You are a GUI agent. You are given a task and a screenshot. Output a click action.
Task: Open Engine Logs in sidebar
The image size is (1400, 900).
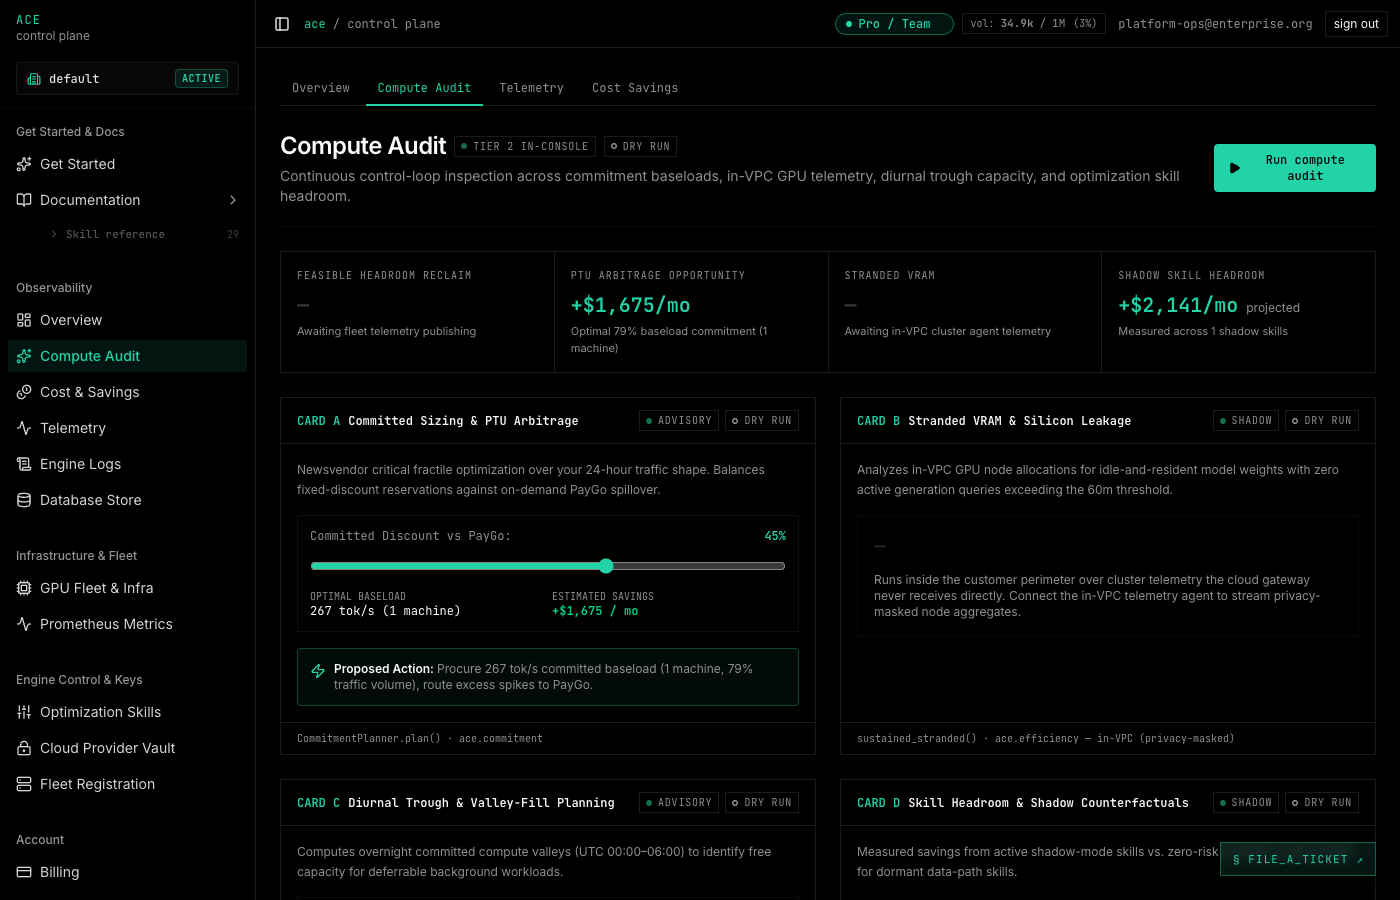click(127, 464)
